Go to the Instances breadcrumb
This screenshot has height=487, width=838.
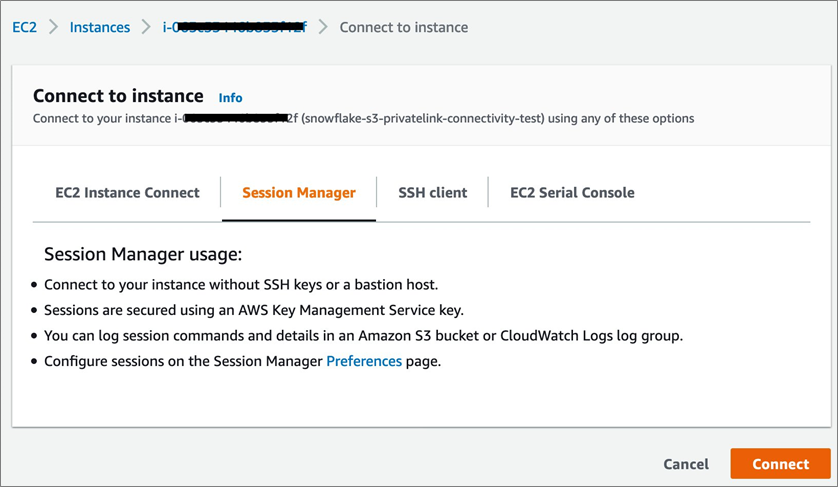coord(100,27)
